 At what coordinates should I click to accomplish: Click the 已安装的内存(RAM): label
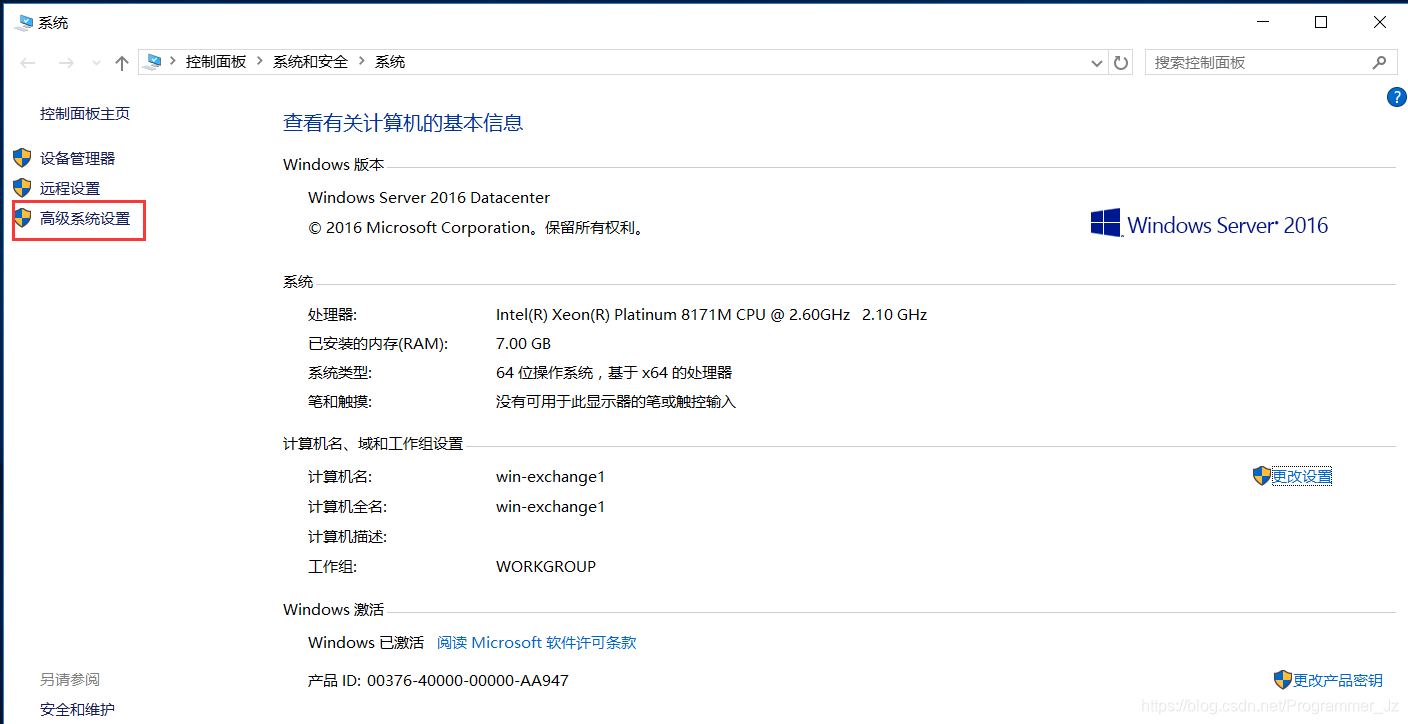(x=378, y=343)
